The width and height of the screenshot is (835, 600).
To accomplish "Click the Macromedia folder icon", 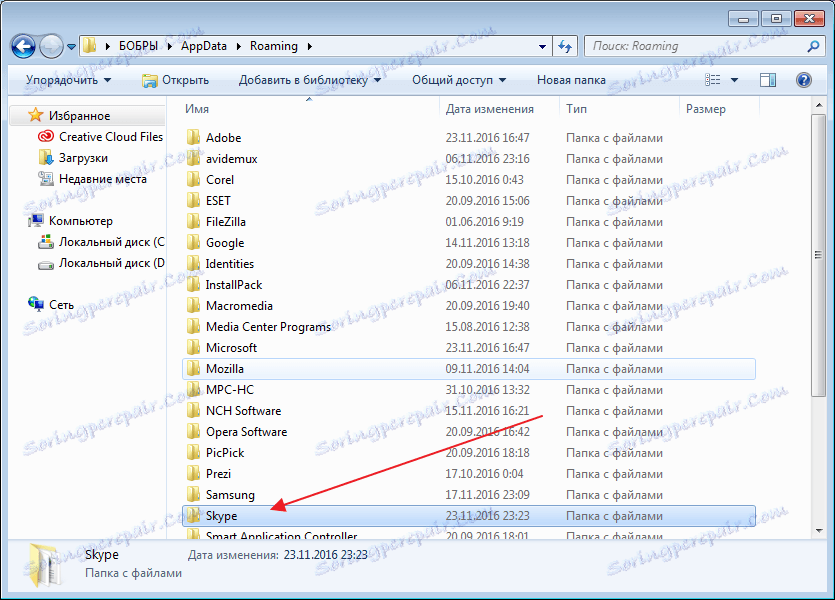I will tap(193, 306).
